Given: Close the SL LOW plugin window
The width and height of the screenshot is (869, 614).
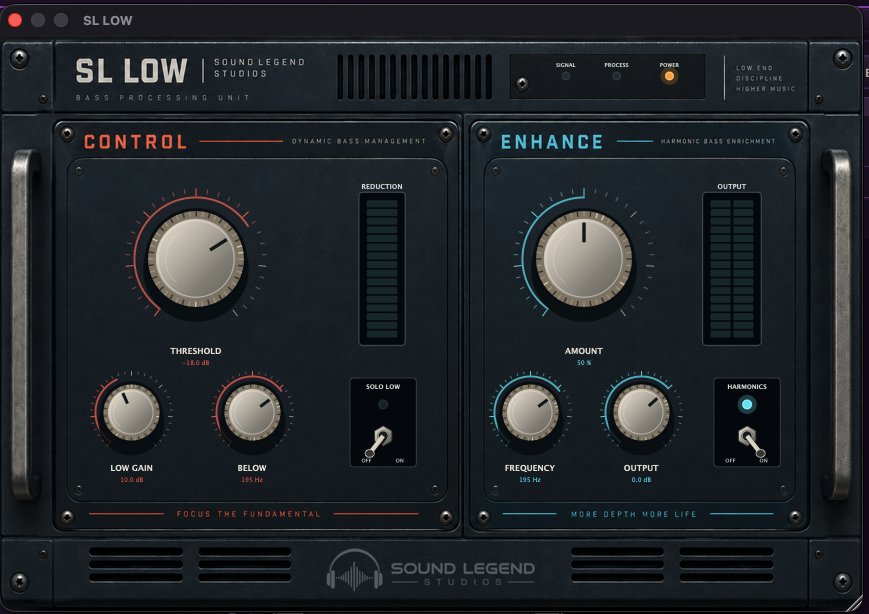Looking at the screenshot, I should [x=15, y=21].
